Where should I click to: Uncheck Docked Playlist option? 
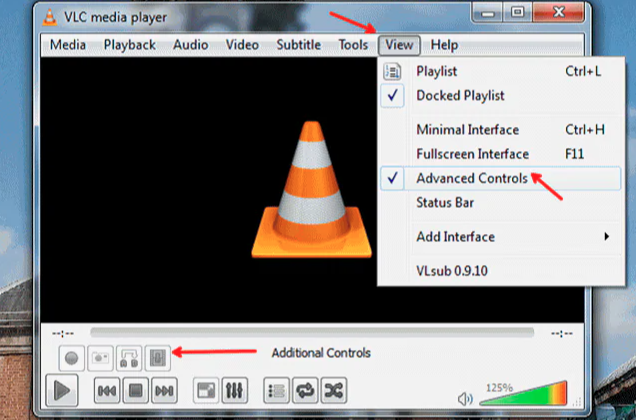[501, 96]
